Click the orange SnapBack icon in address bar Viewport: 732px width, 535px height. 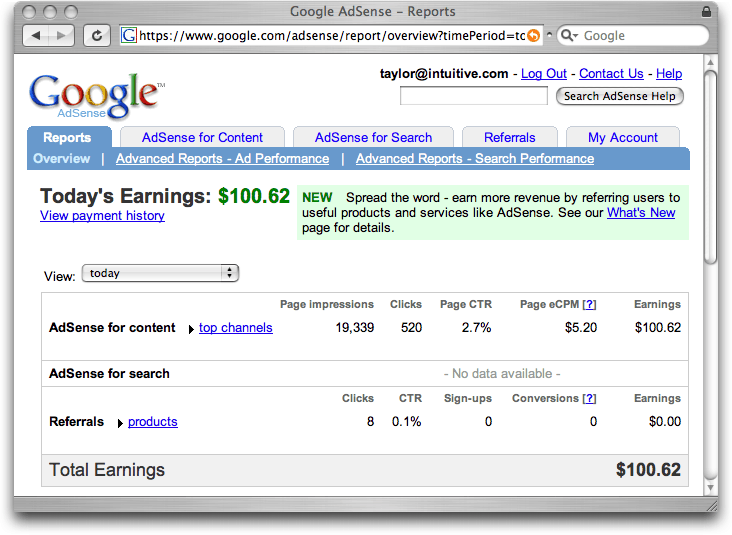(x=533, y=35)
